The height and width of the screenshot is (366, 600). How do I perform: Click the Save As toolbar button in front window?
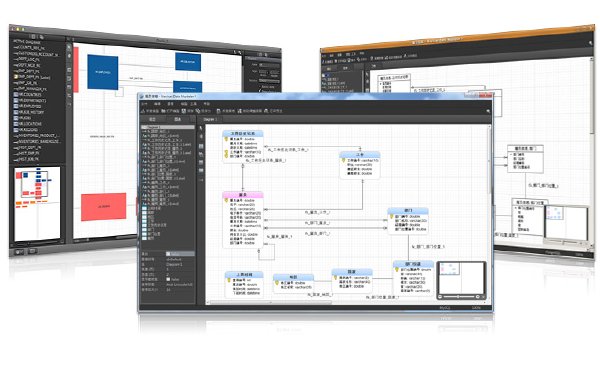(203, 111)
